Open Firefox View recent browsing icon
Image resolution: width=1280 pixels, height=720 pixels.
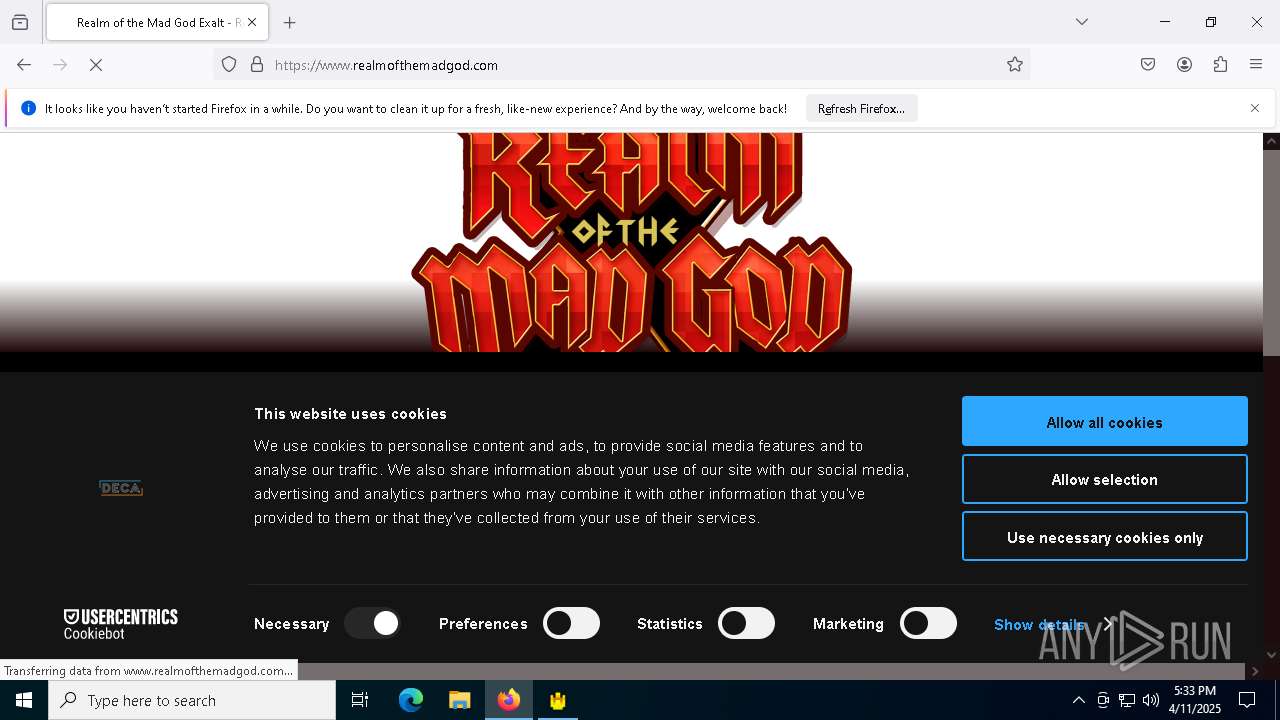20,22
